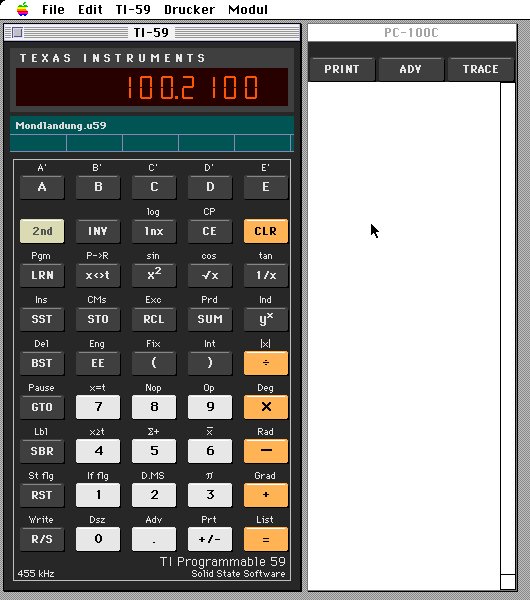Click the digit 9 key
Image resolution: width=530 pixels, height=600 pixels.
tap(210, 407)
